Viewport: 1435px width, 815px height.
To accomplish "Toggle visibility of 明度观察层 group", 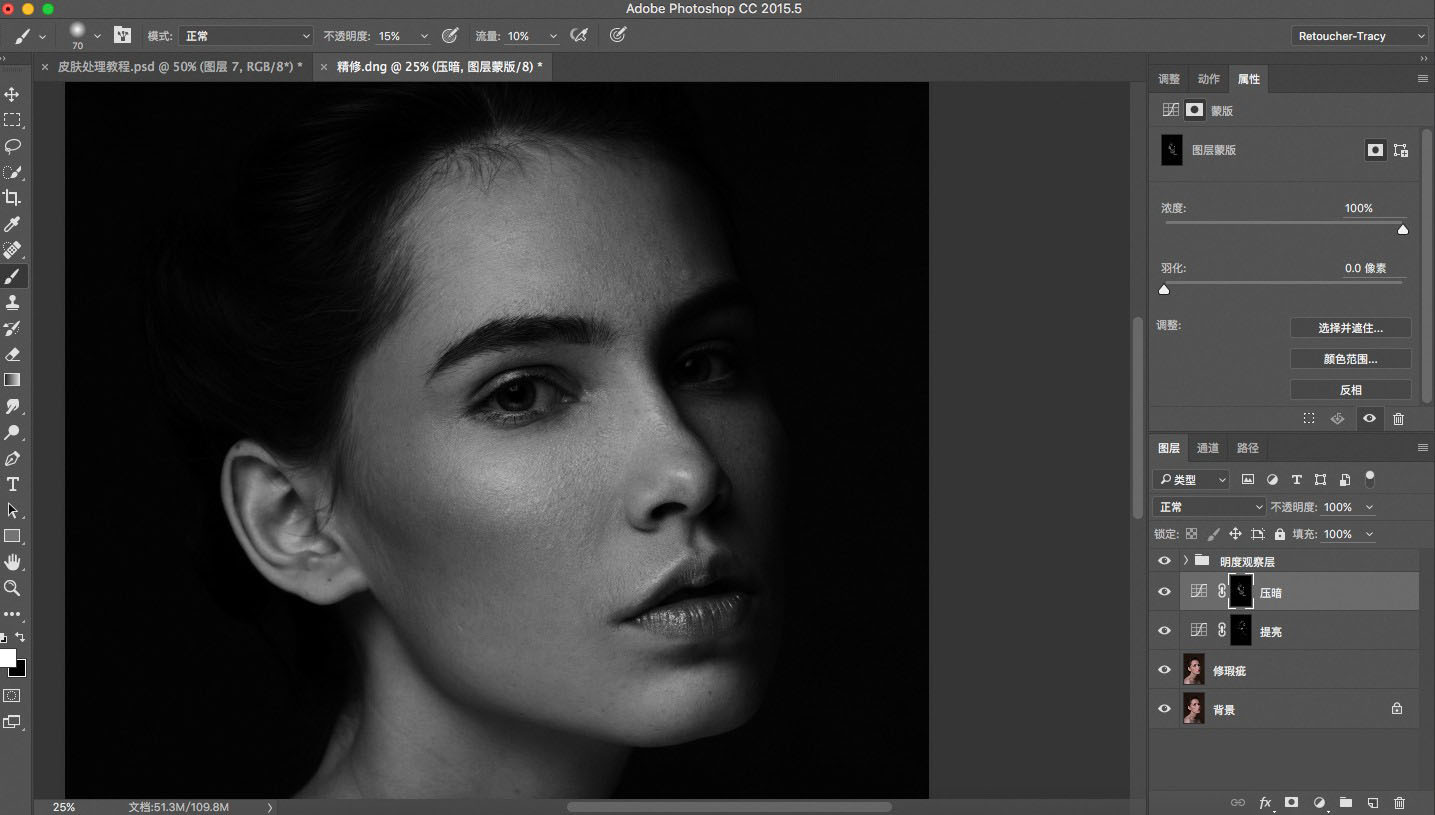I will [x=1164, y=561].
